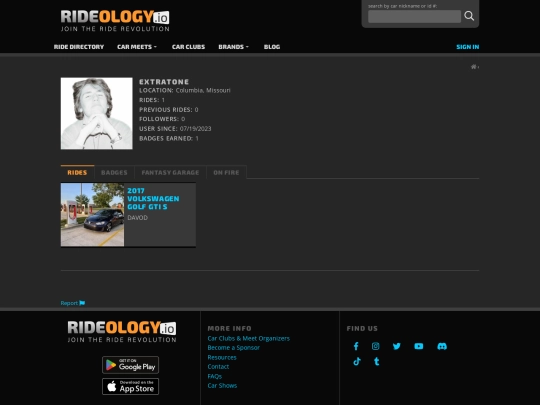Open Car Clubs & Meet Organizers link
Image resolution: width=540 pixels, height=405 pixels.
pos(248,338)
